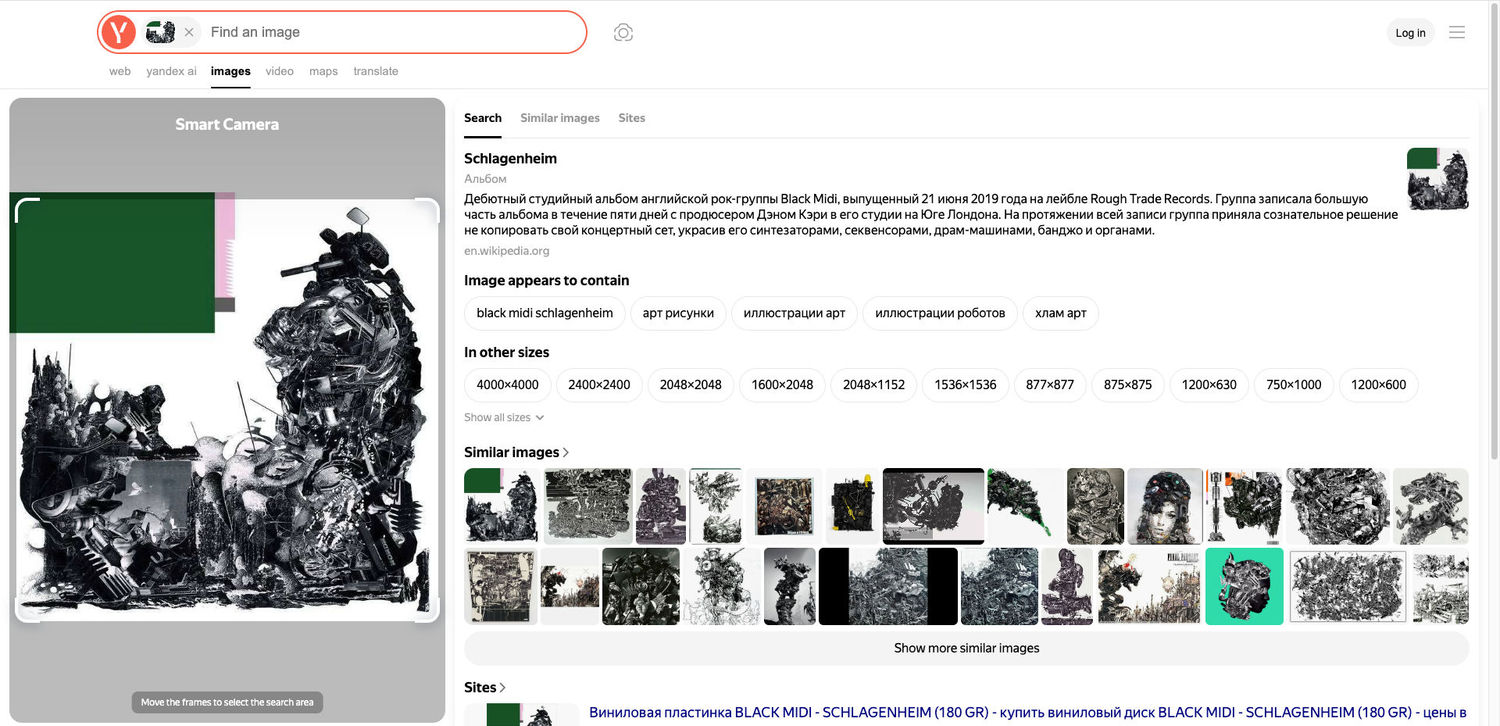Select the black midi schlagenheim tag
Screen dimensions: 1500x726
545,313
